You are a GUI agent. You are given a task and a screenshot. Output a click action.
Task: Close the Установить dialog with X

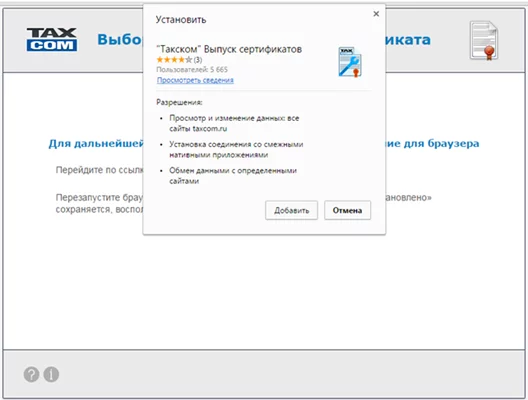376,14
